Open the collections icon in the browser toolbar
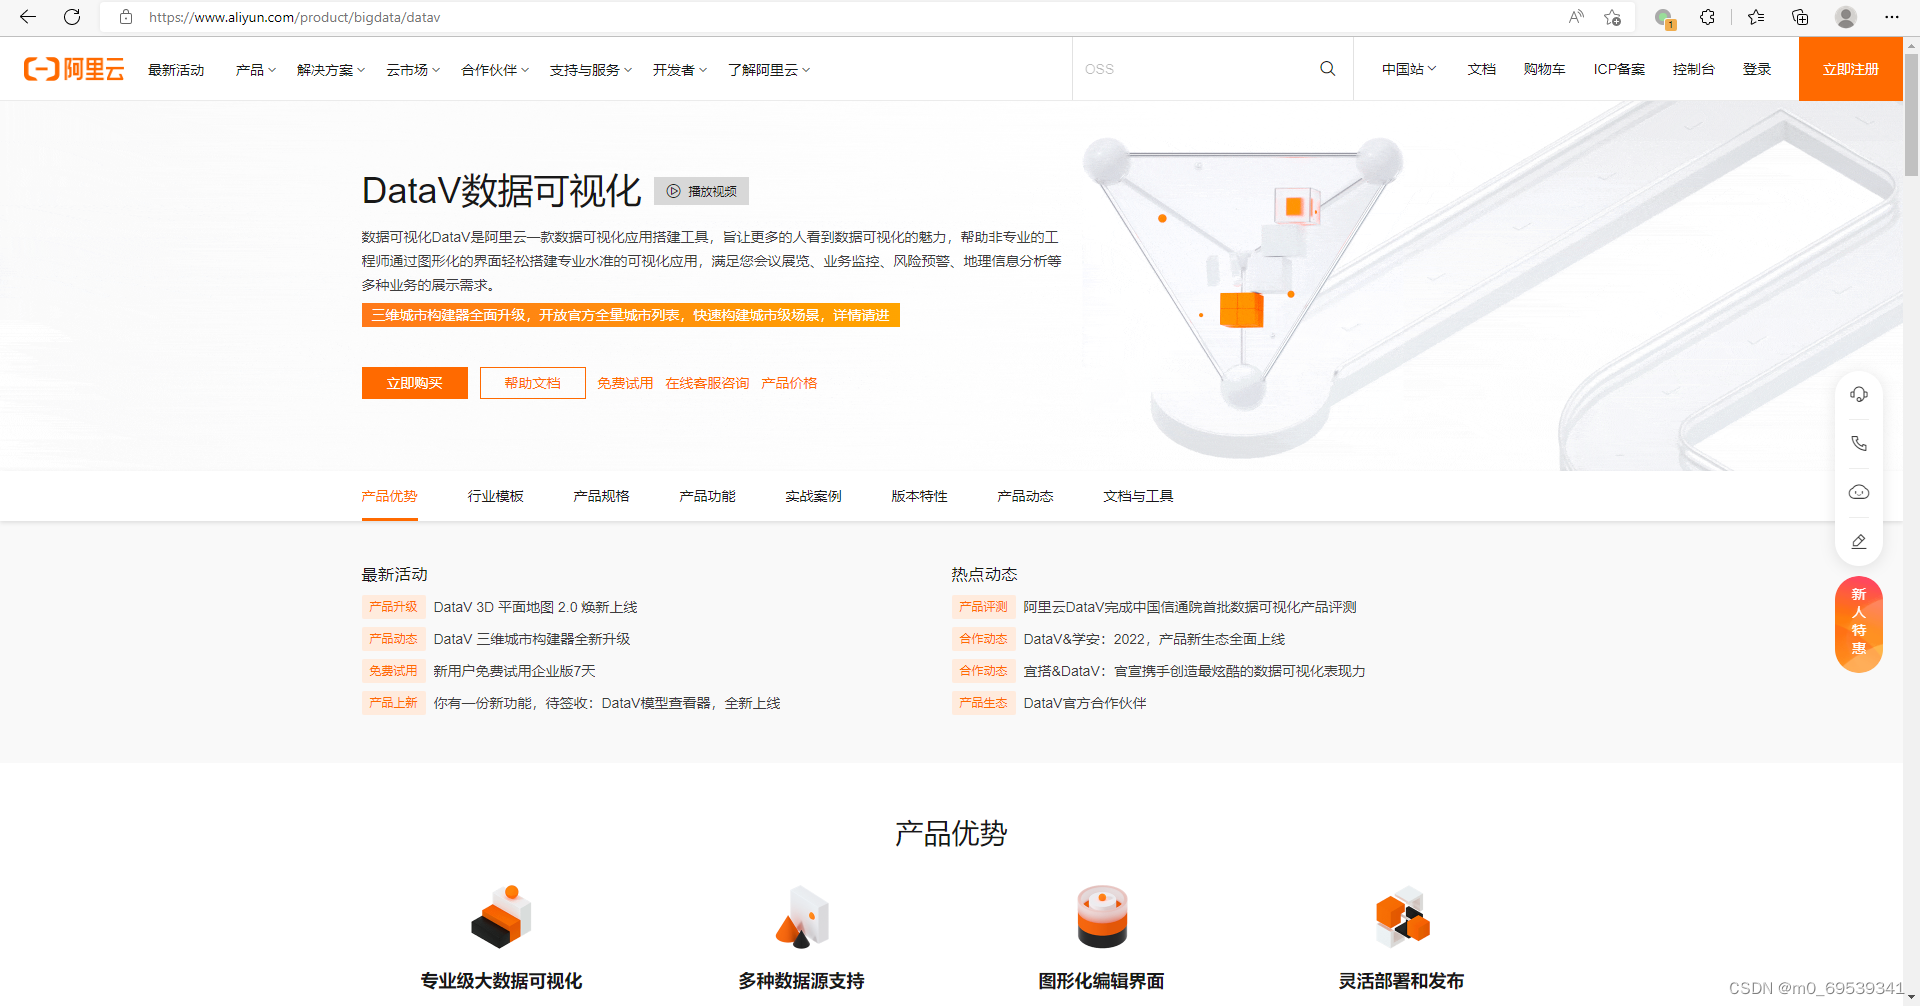 coord(1800,17)
